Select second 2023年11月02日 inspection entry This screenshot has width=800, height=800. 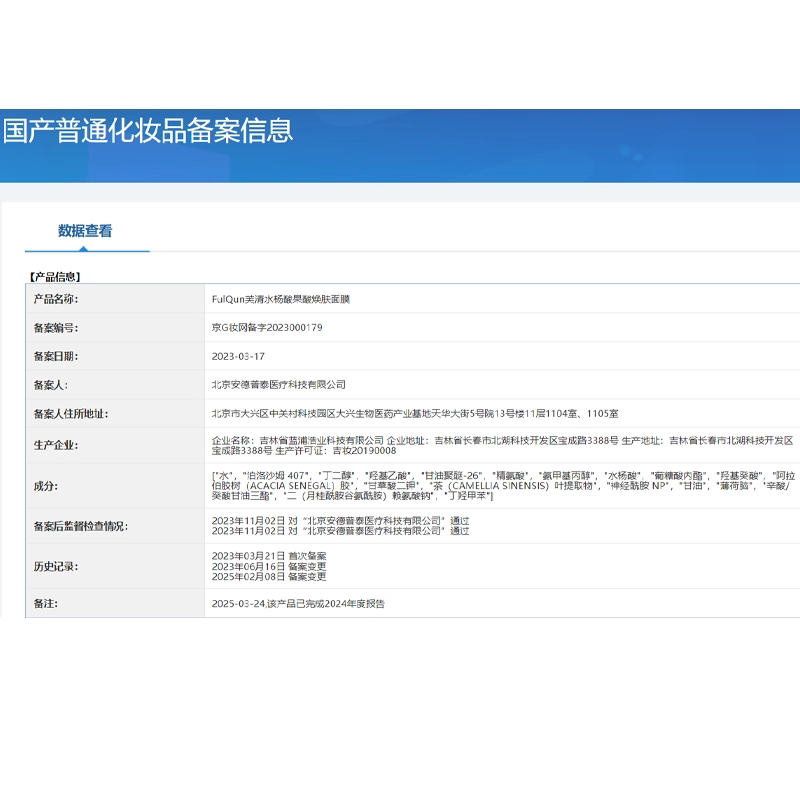tap(340, 531)
